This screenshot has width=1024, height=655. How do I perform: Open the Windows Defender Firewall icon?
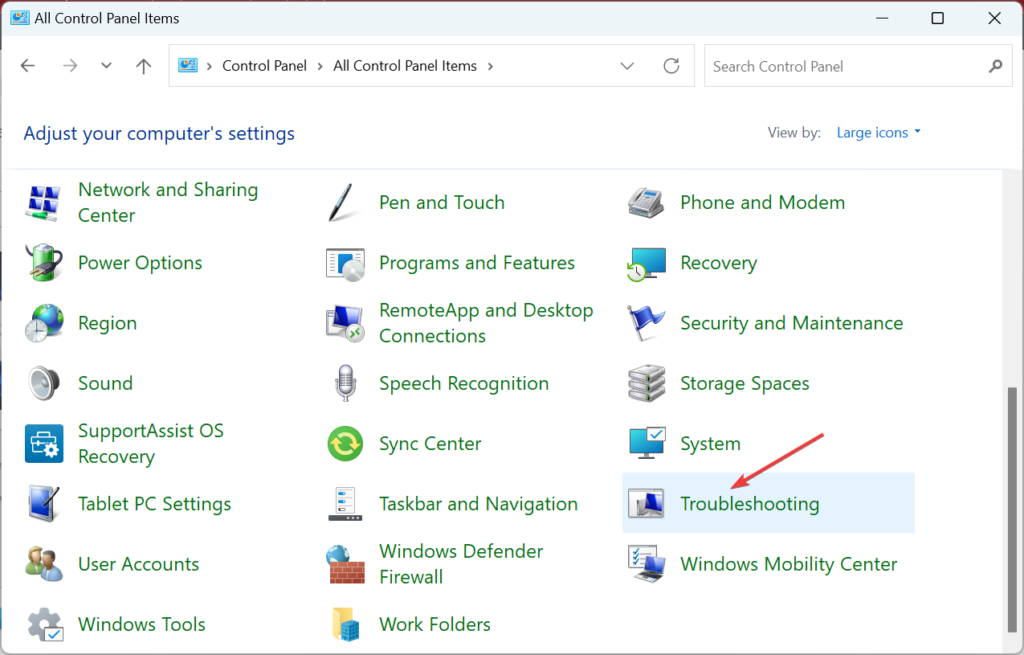[x=345, y=564]
